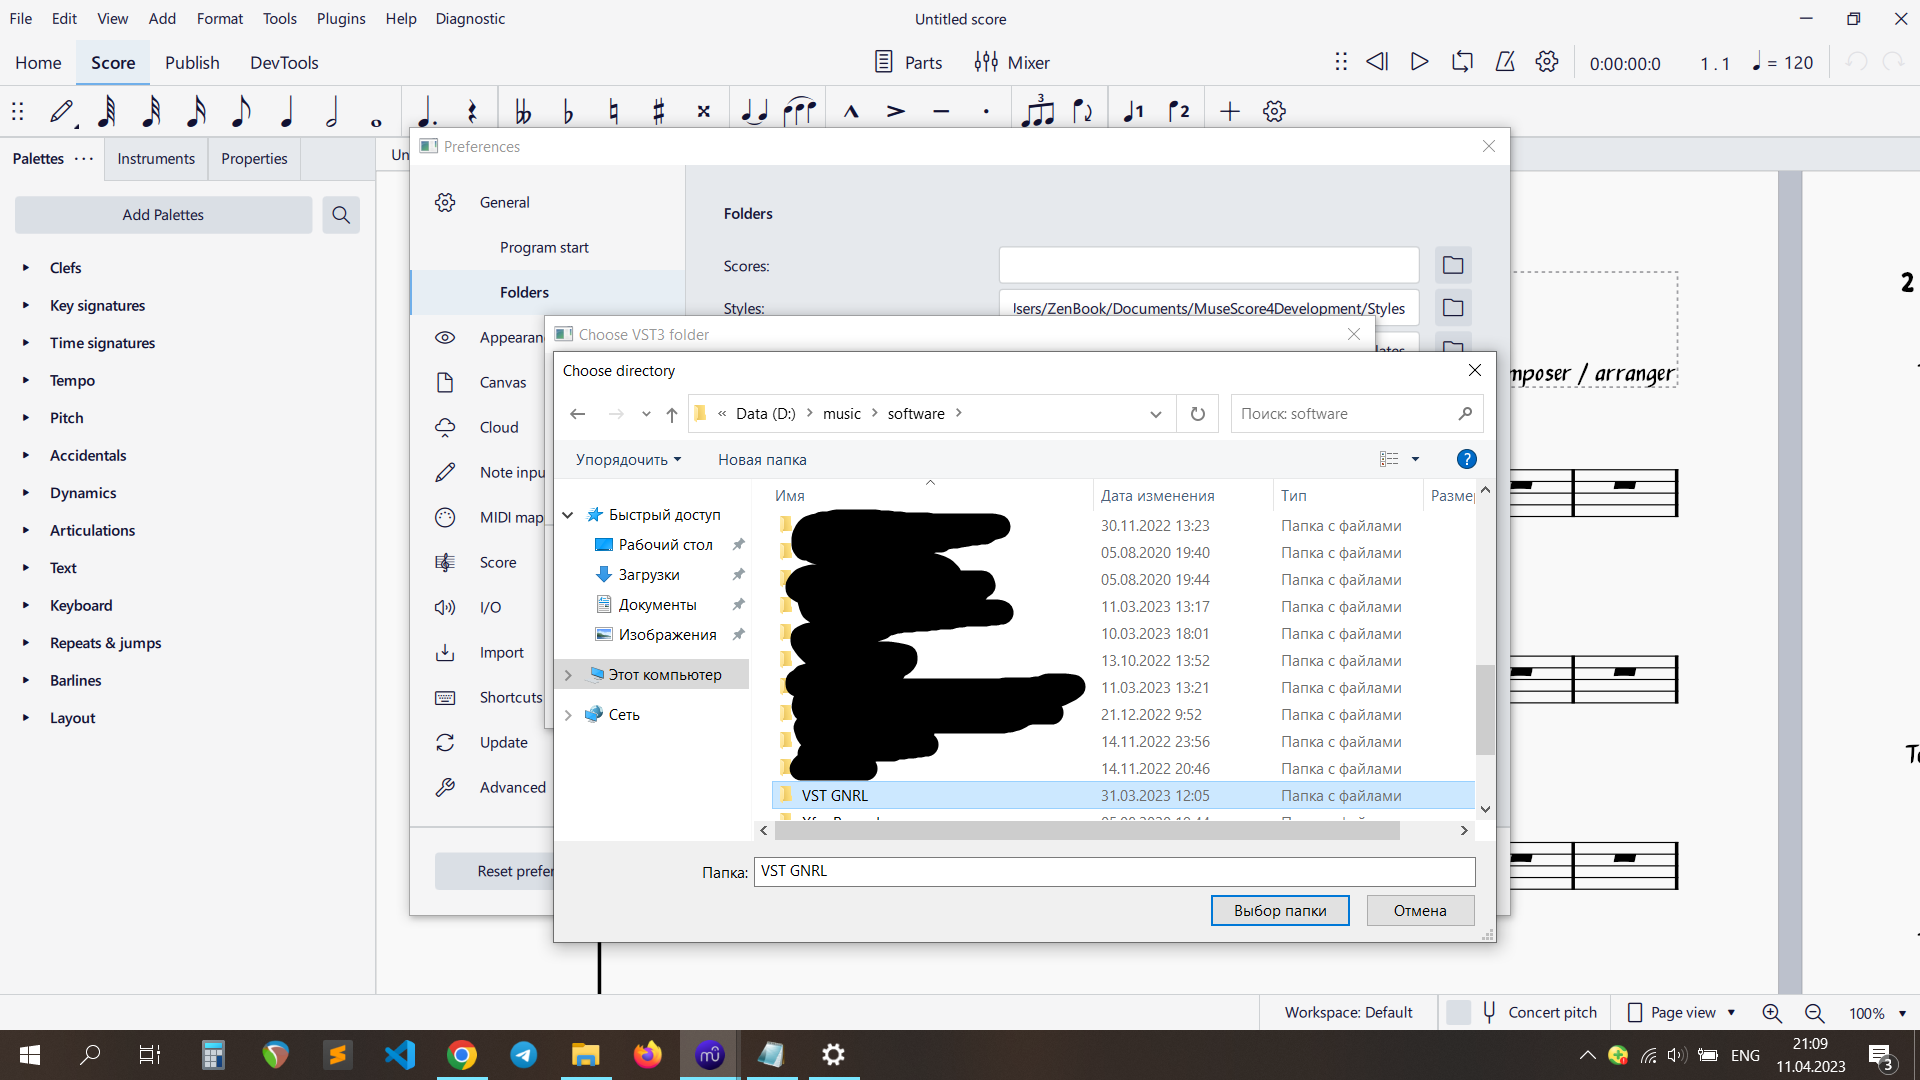The image size is (1920, 1080).
Task: Open the Format menu
Action: [219, 18]
